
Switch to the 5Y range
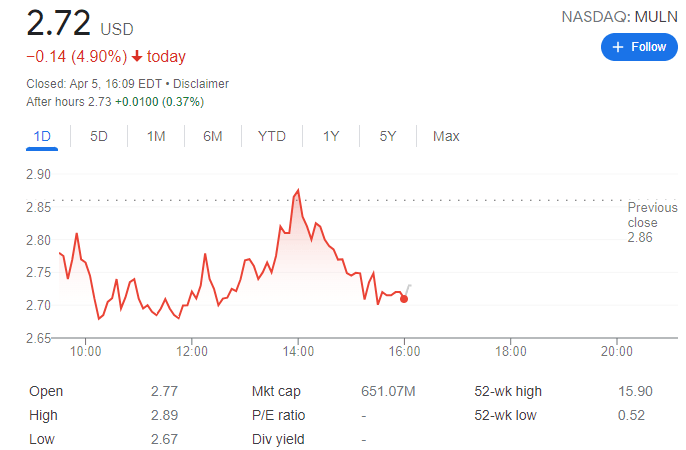(x=388, y=136)
